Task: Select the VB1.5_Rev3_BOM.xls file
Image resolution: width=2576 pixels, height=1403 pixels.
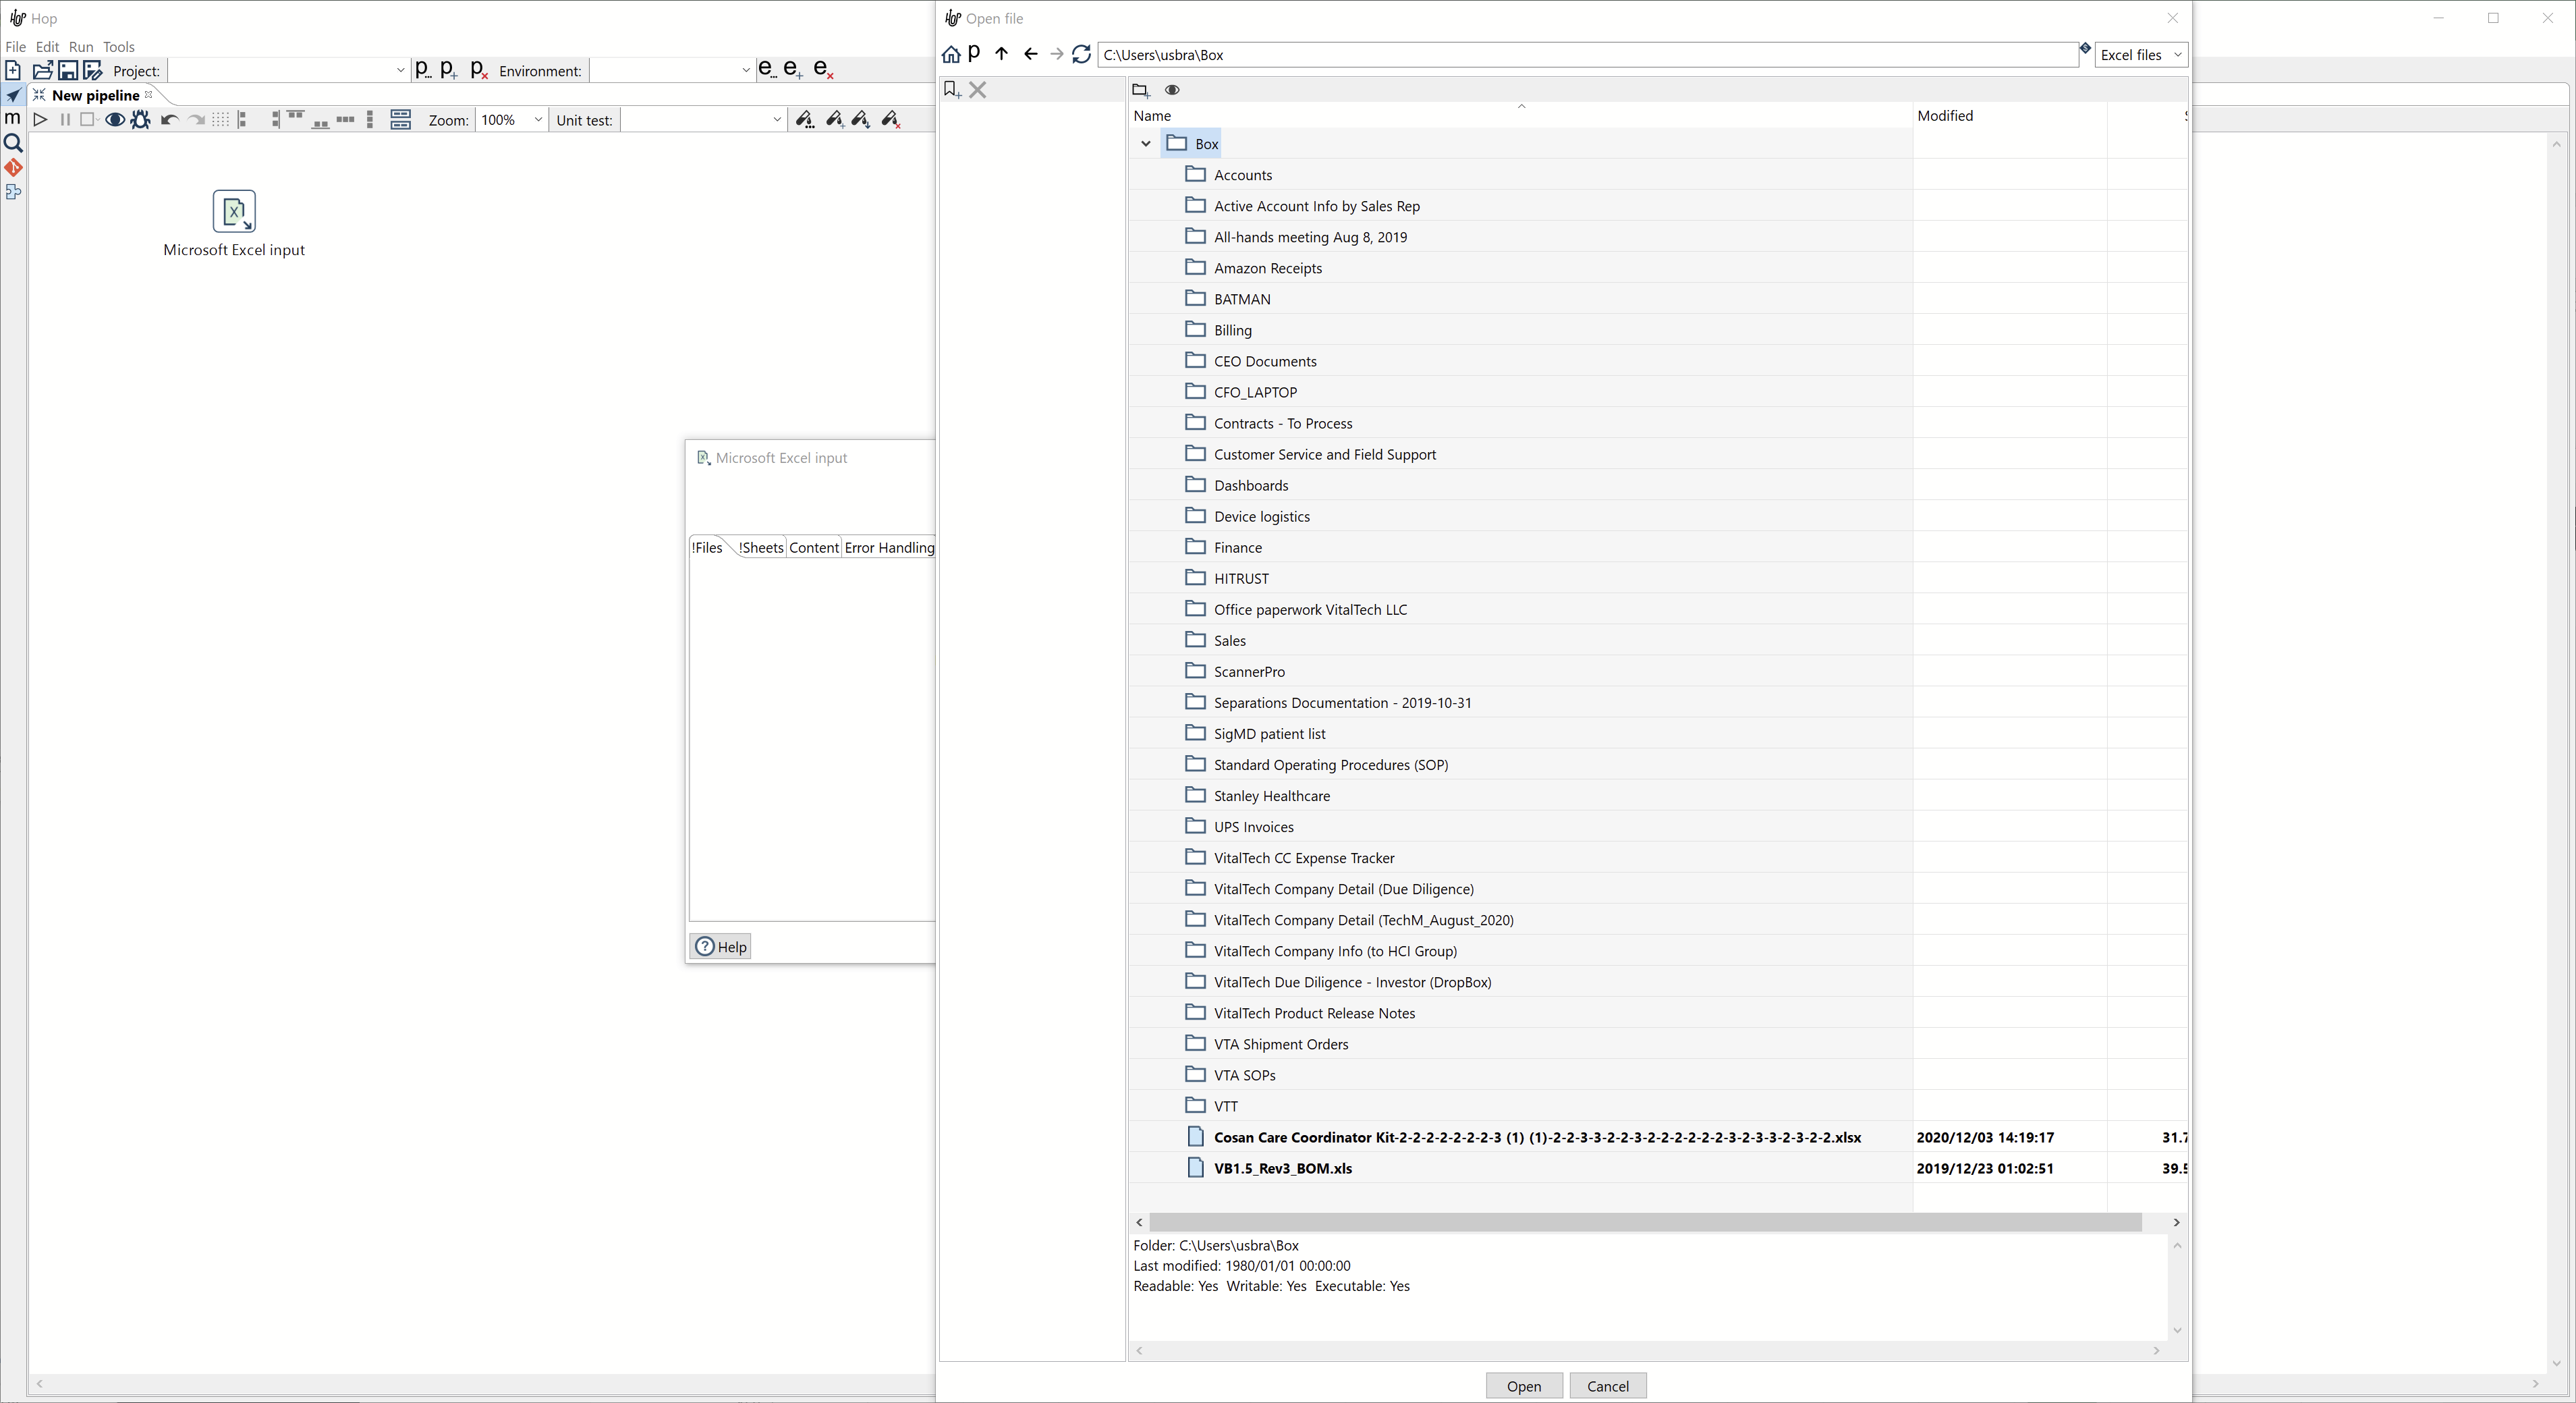Action: click(x=1282, y=1168)
